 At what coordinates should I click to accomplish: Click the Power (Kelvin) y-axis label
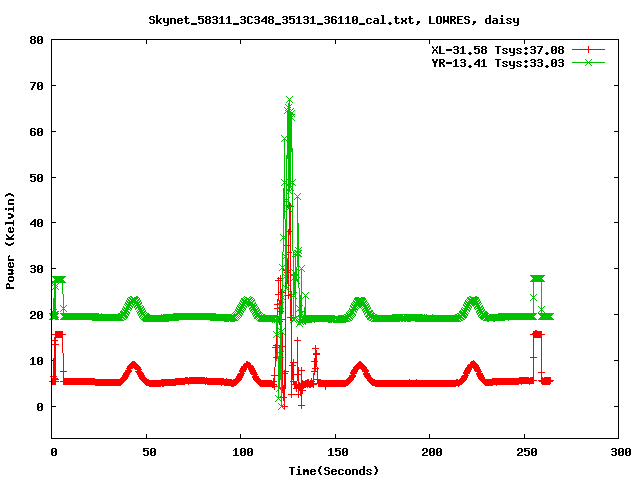coord(10,241)
